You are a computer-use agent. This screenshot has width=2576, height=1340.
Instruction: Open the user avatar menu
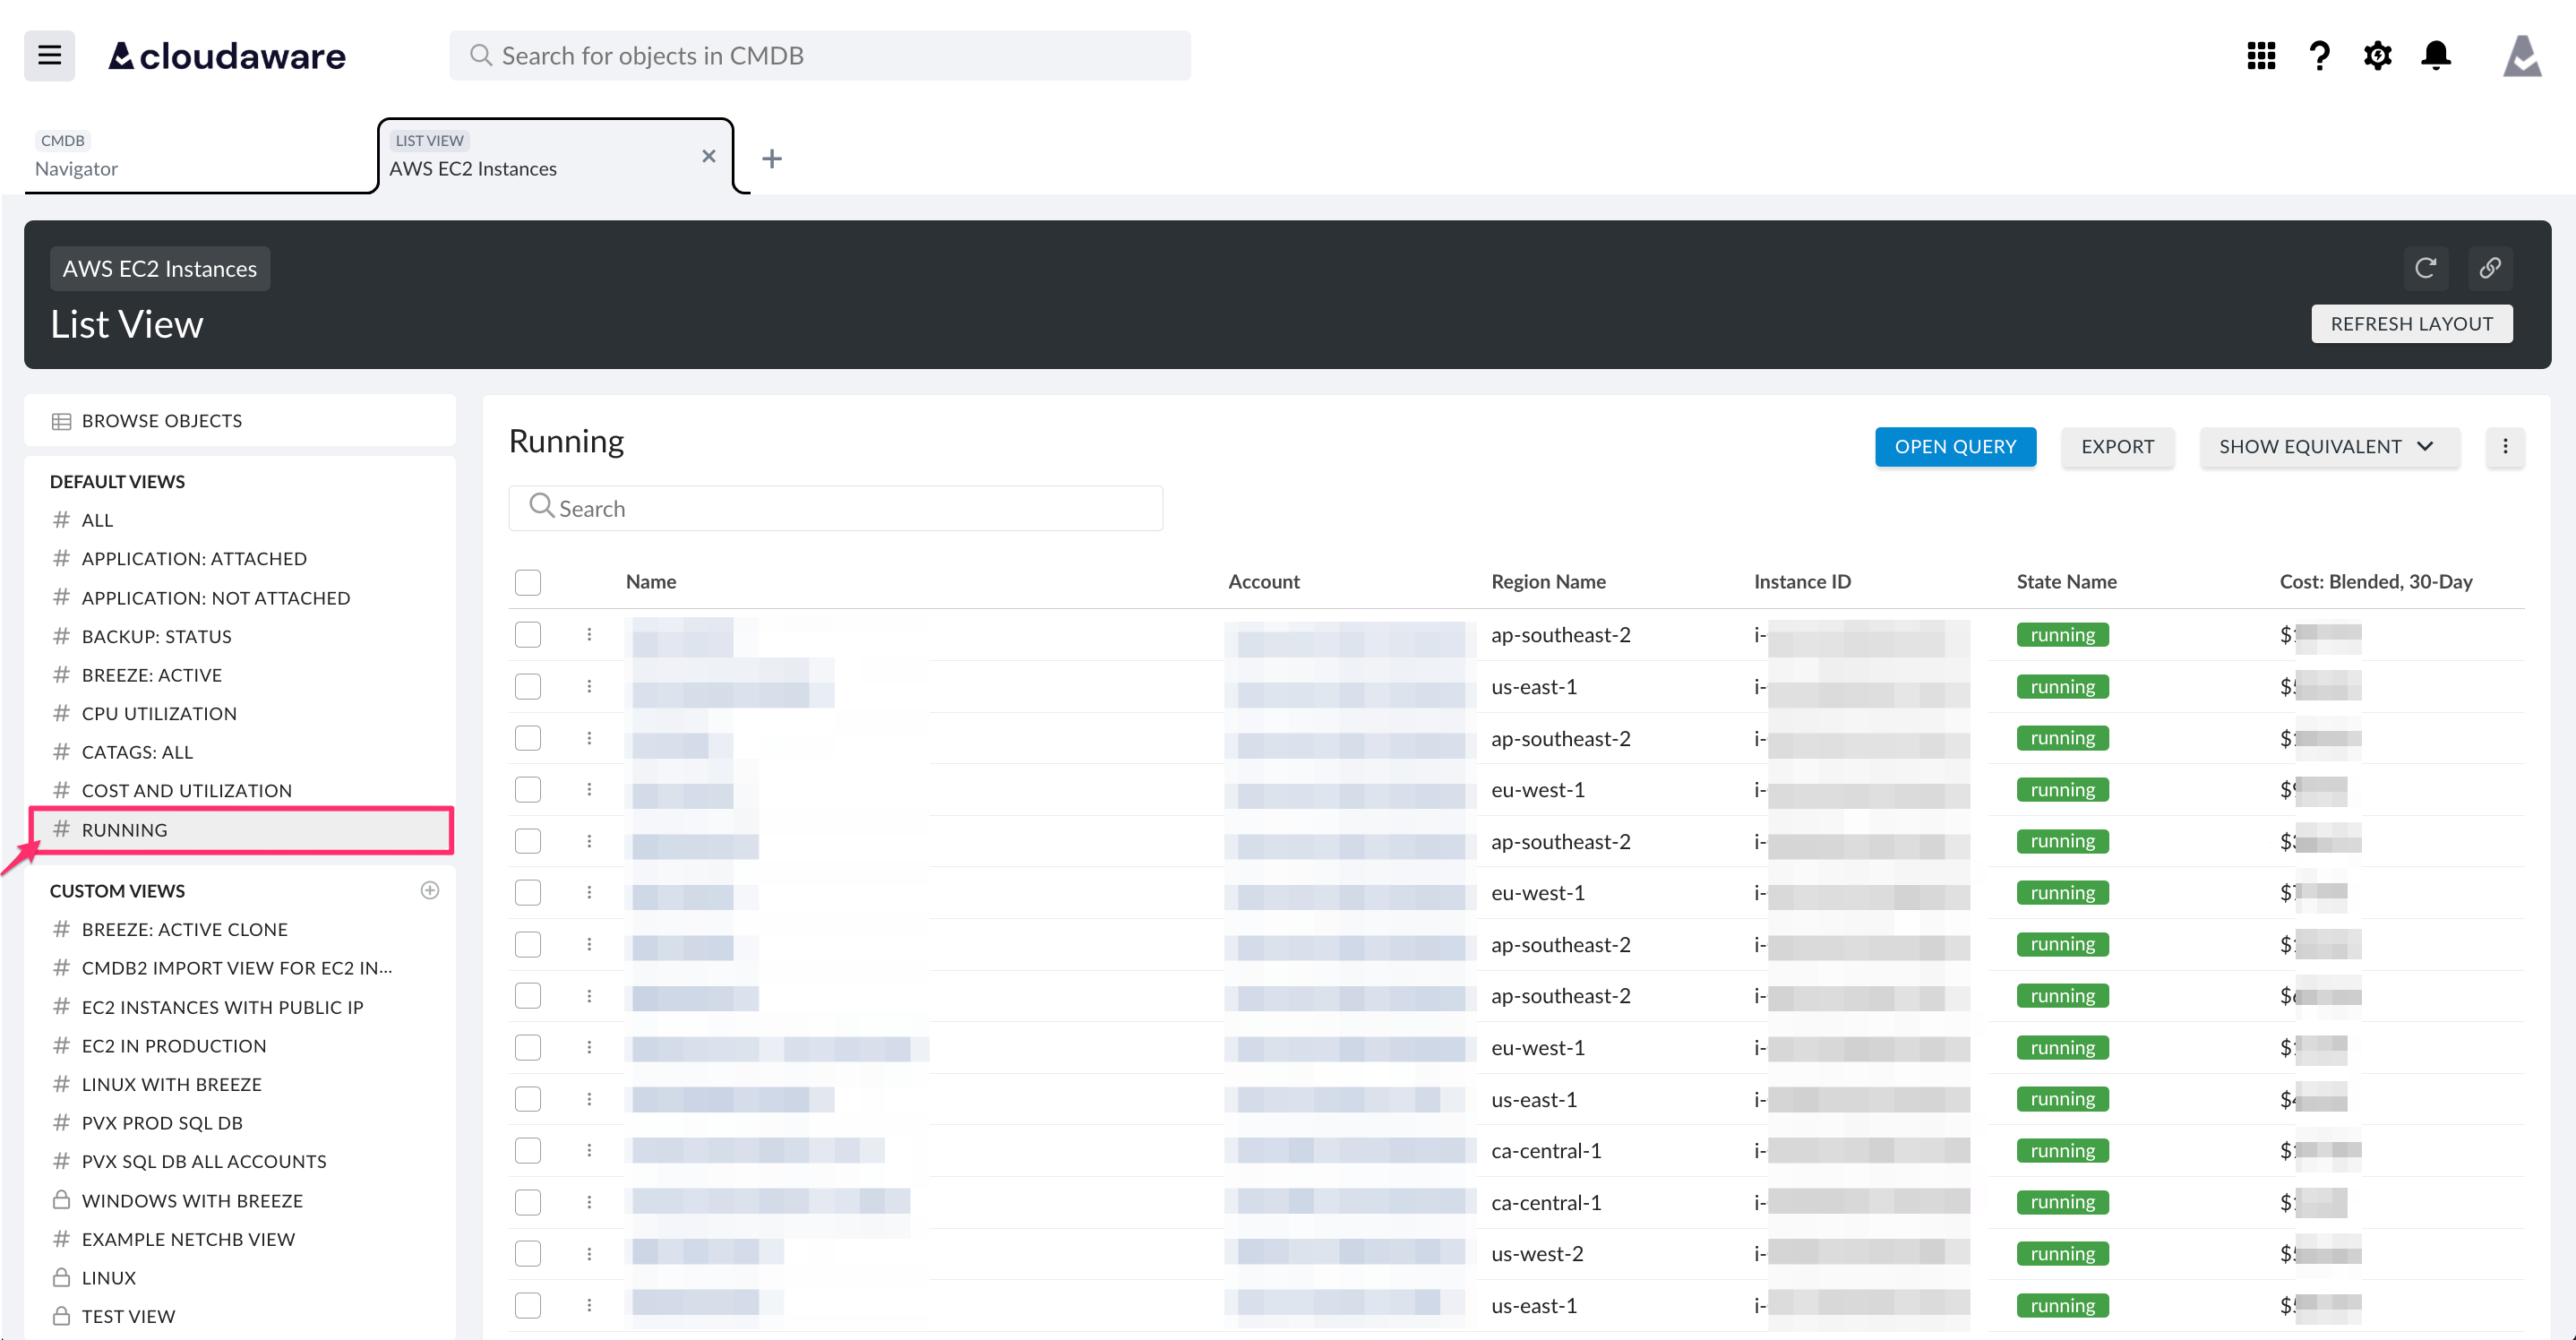2523,55
